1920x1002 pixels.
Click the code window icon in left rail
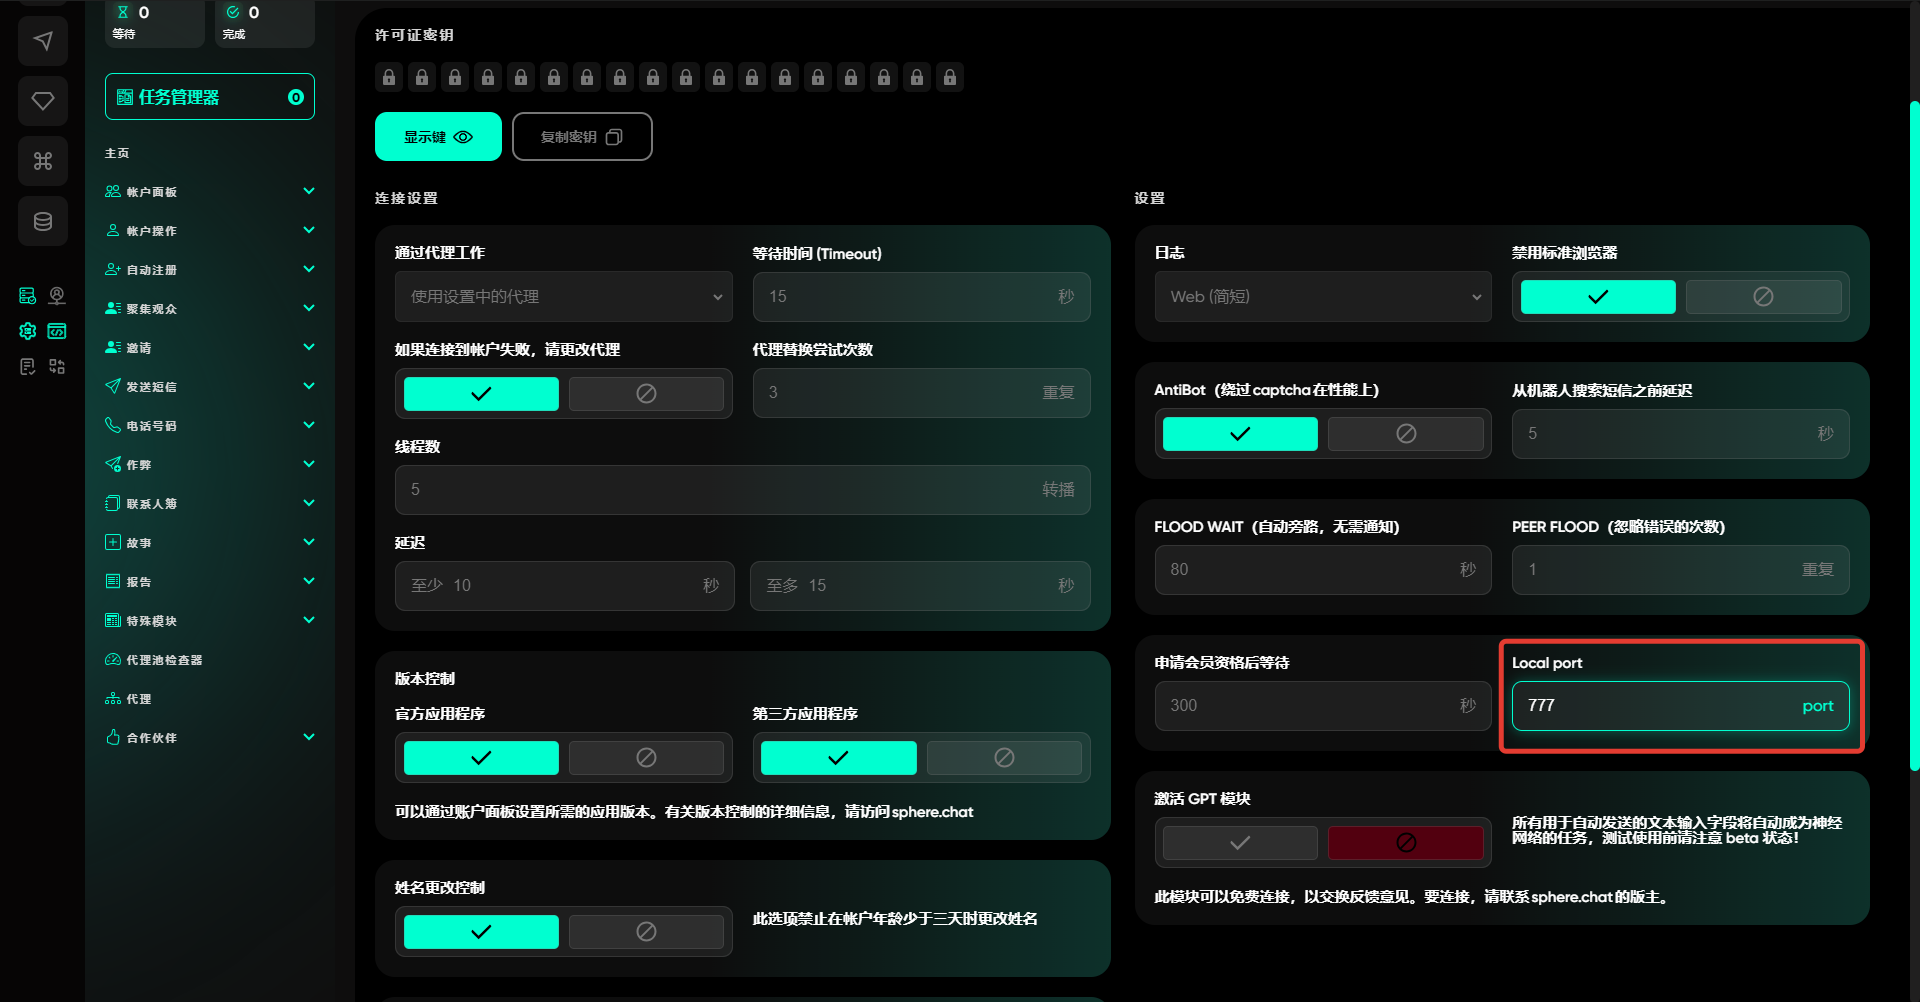(x=57, y=331)
